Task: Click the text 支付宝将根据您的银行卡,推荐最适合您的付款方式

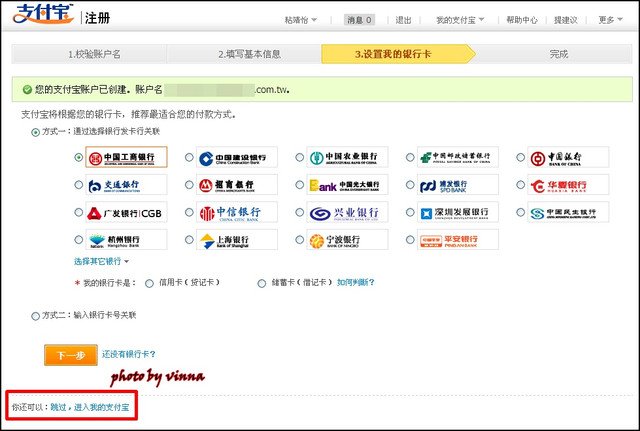Action: point(129,115)
